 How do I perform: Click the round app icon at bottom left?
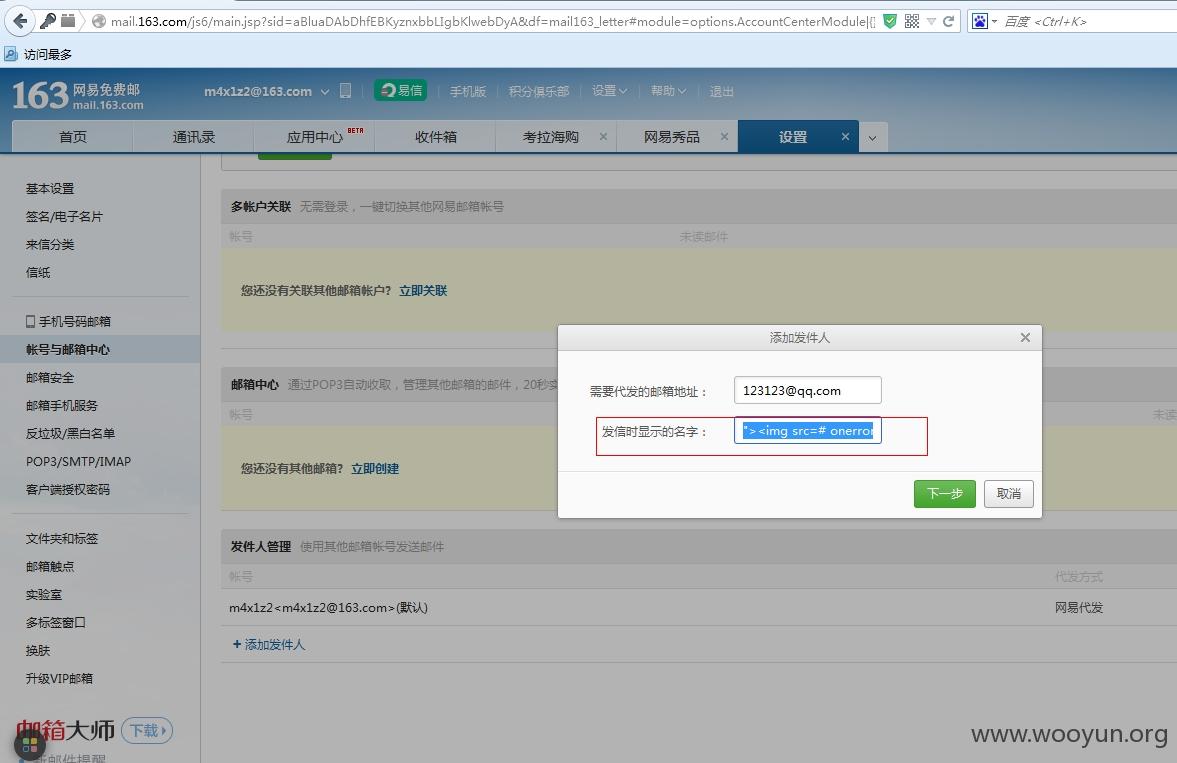(x=30, y=745)
